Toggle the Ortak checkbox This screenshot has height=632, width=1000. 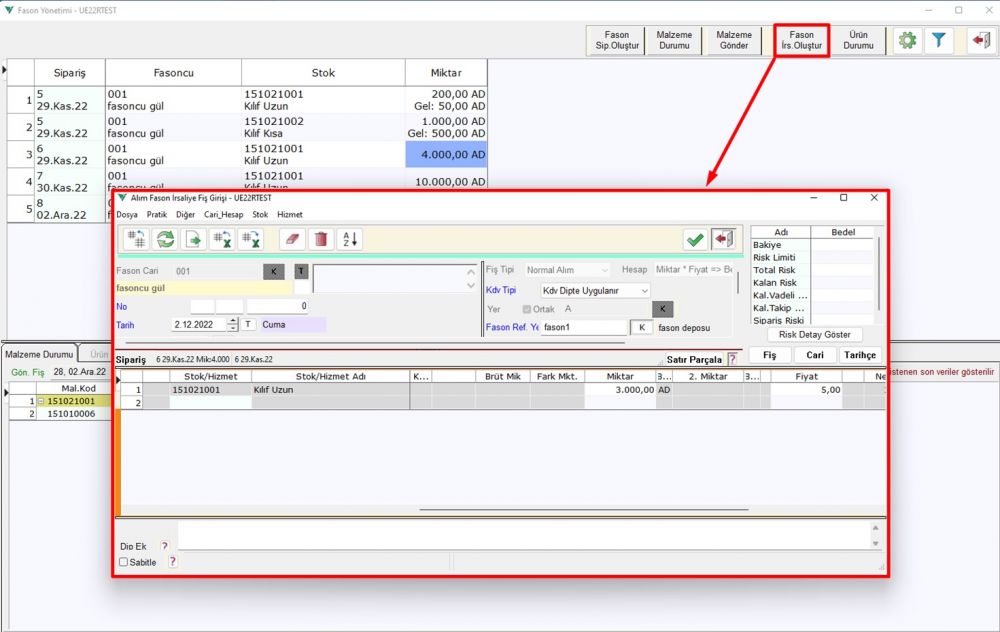(x=527, y=309)
